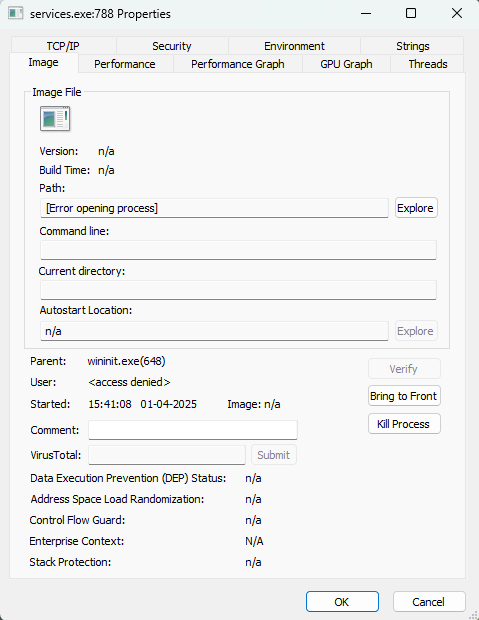Click the Bring to Front button
The height and width of the screenshot is (620, 479).
(404, 396)
